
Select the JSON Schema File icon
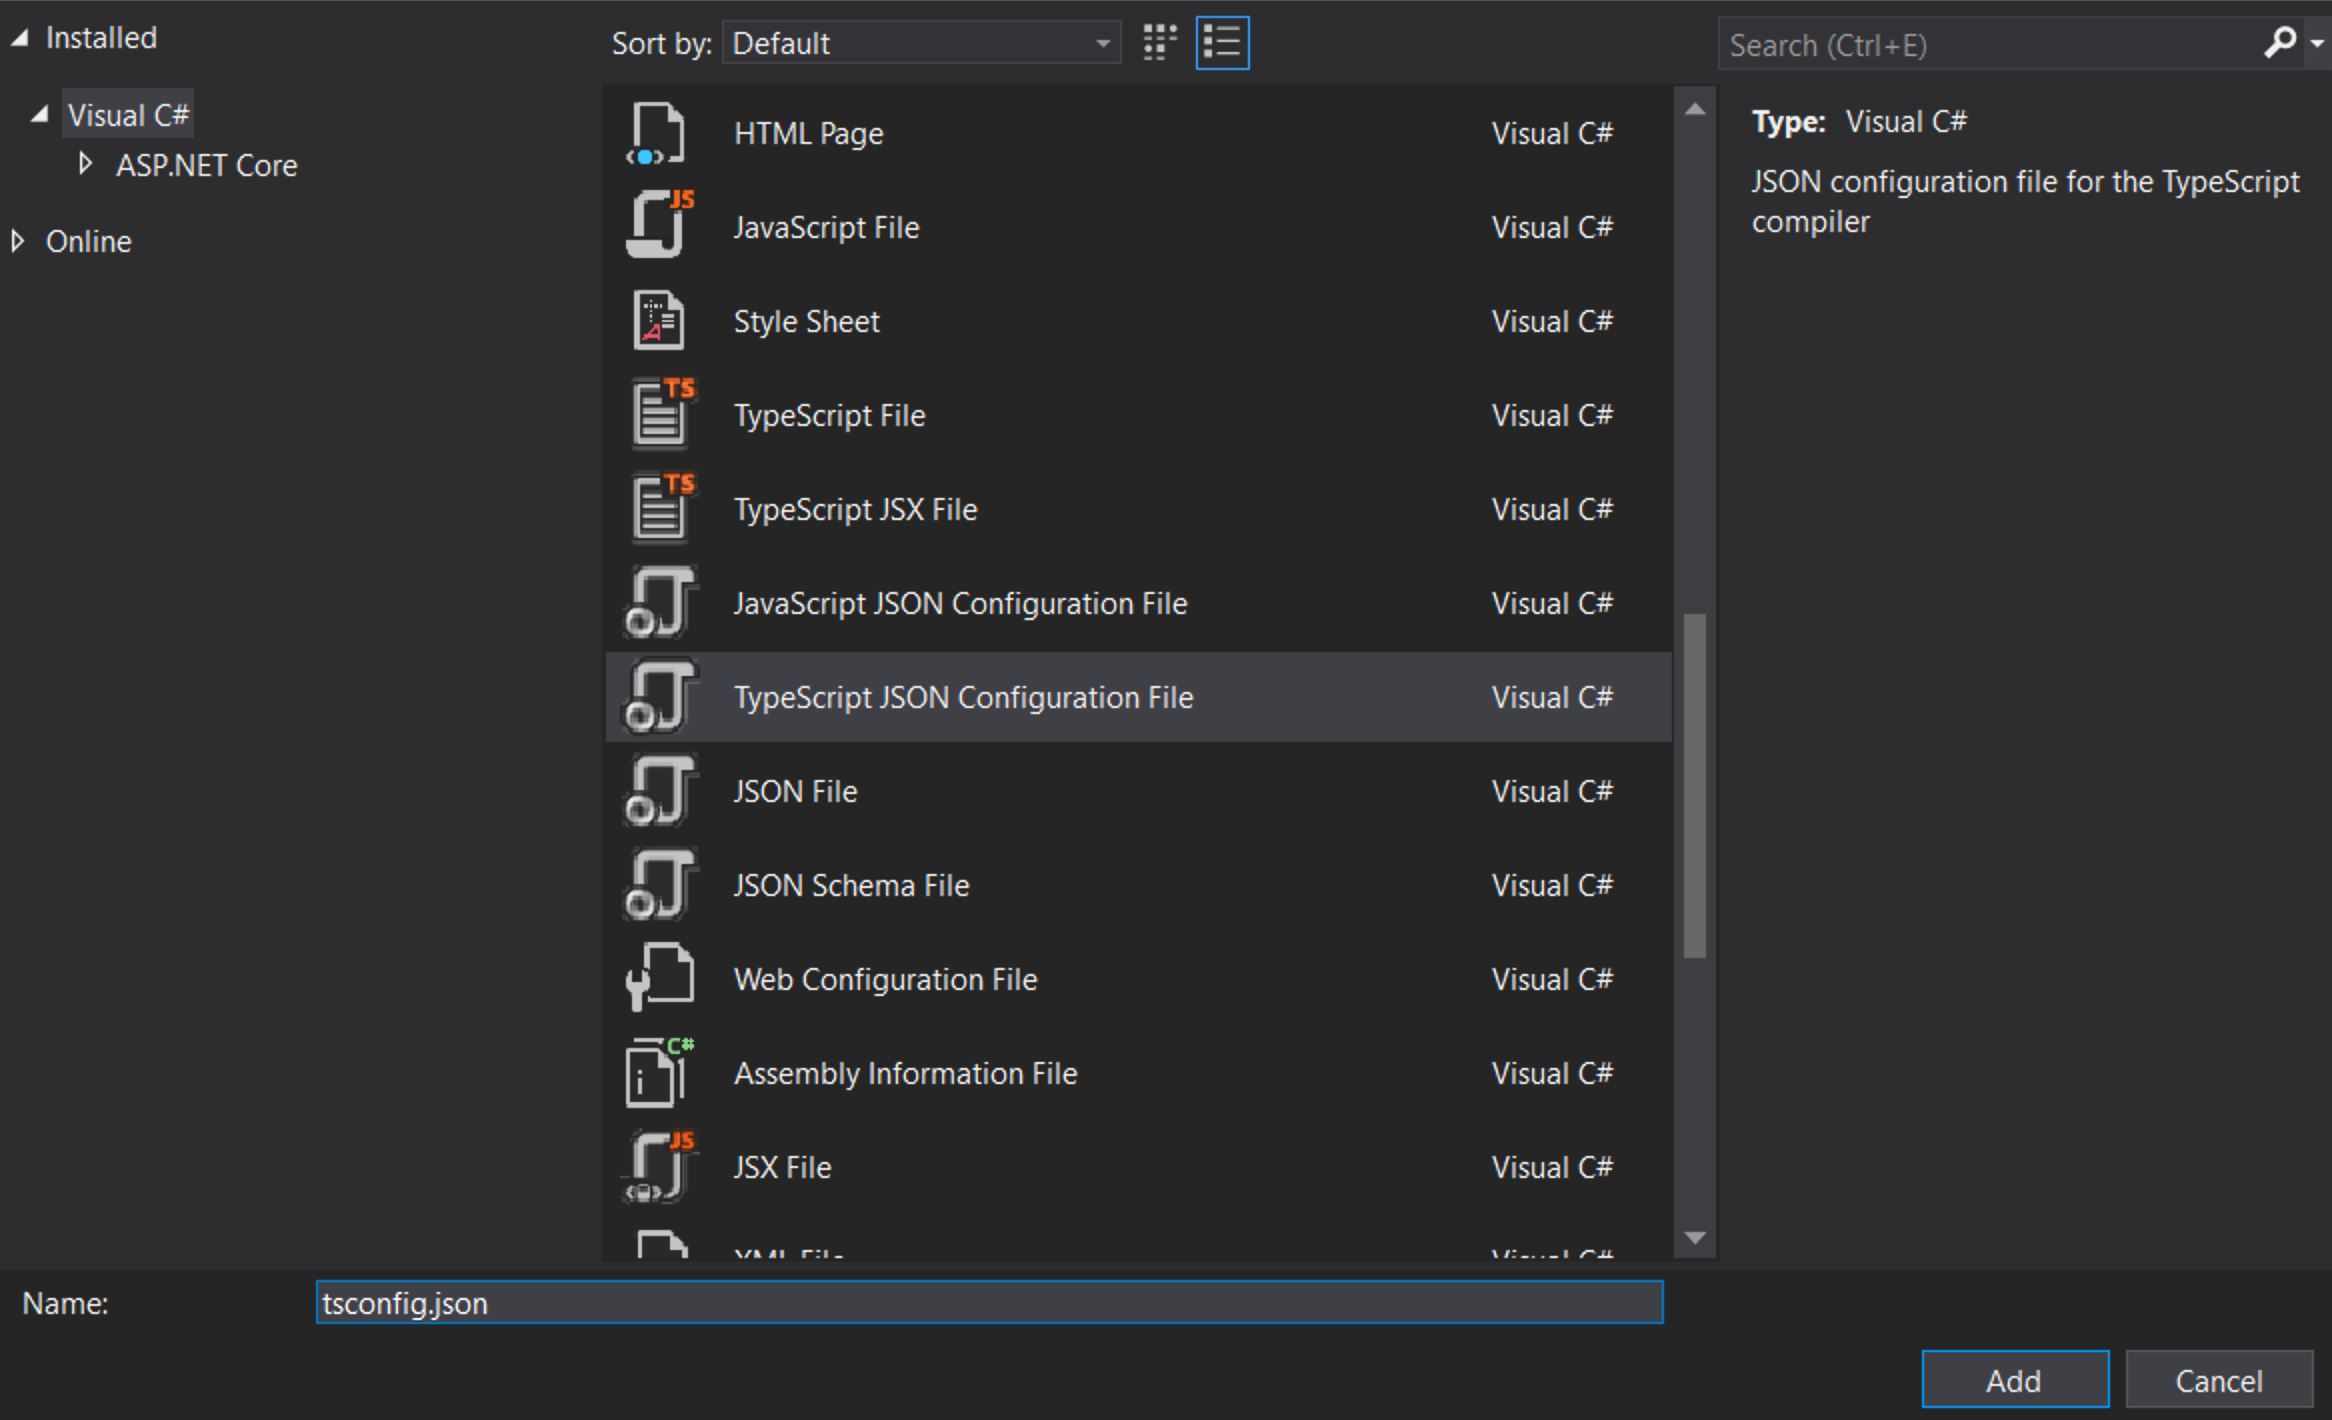point(660,884)
